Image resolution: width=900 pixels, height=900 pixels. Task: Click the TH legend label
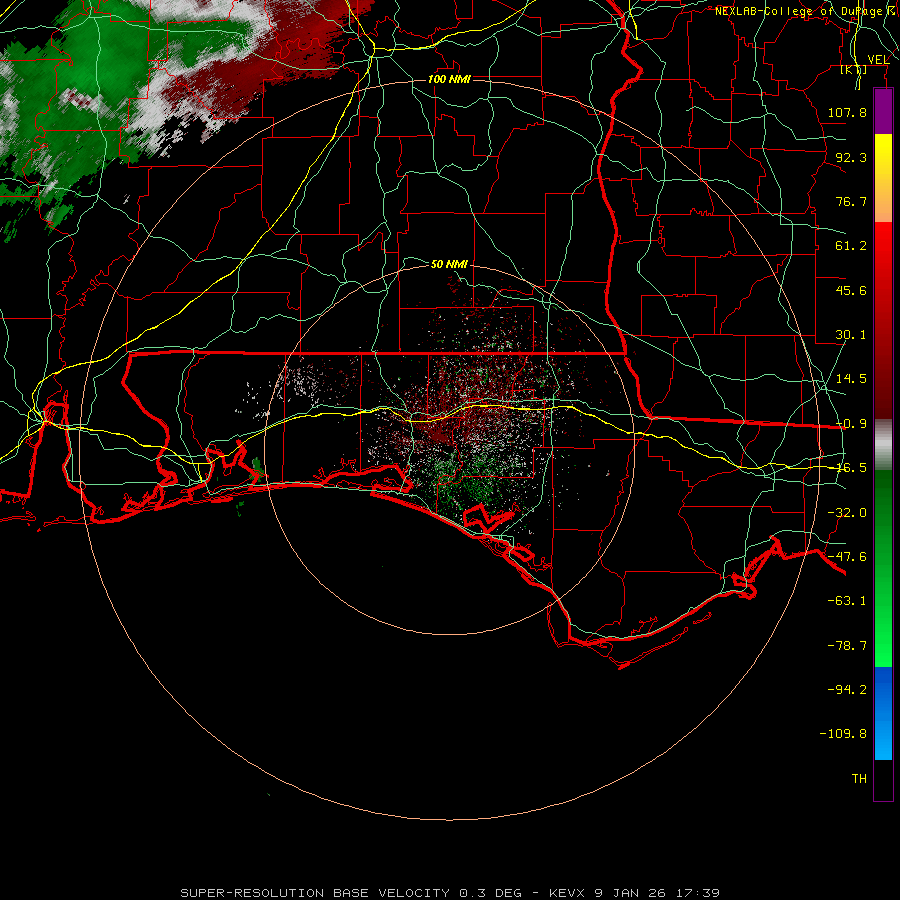tap(859, 779)
